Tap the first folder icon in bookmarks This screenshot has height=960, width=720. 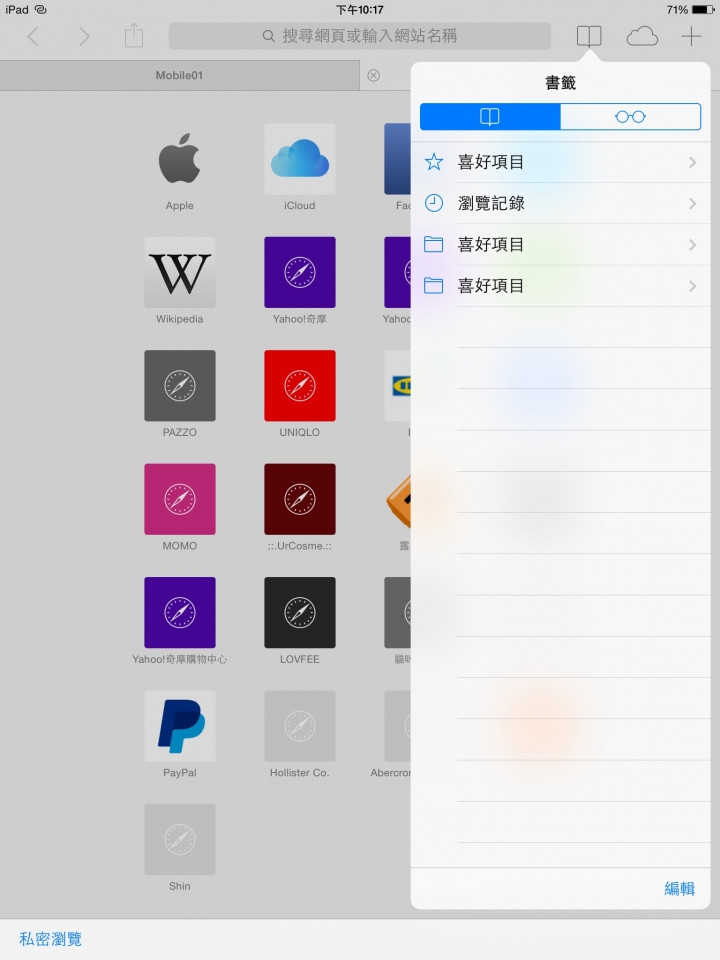coord(433,245)
